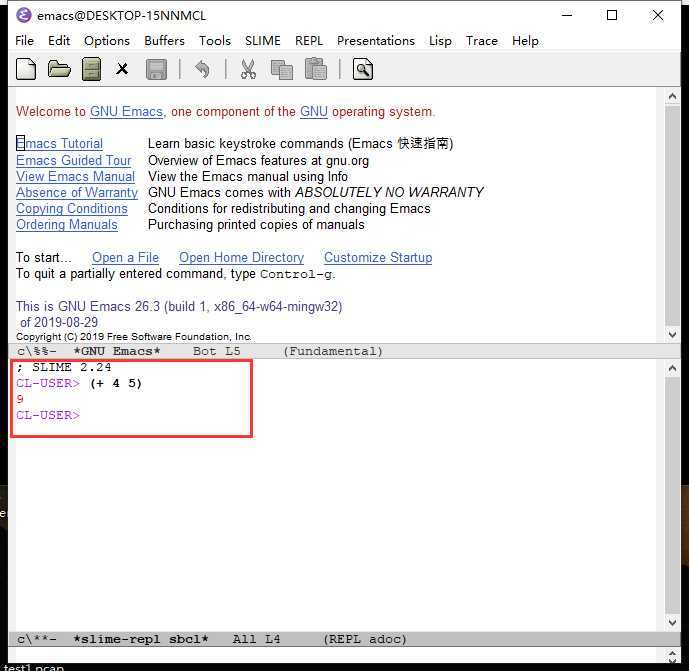The height and width of the screenshot is (671, 689).
Task: Open the File menu
Action: click(24, 41)
